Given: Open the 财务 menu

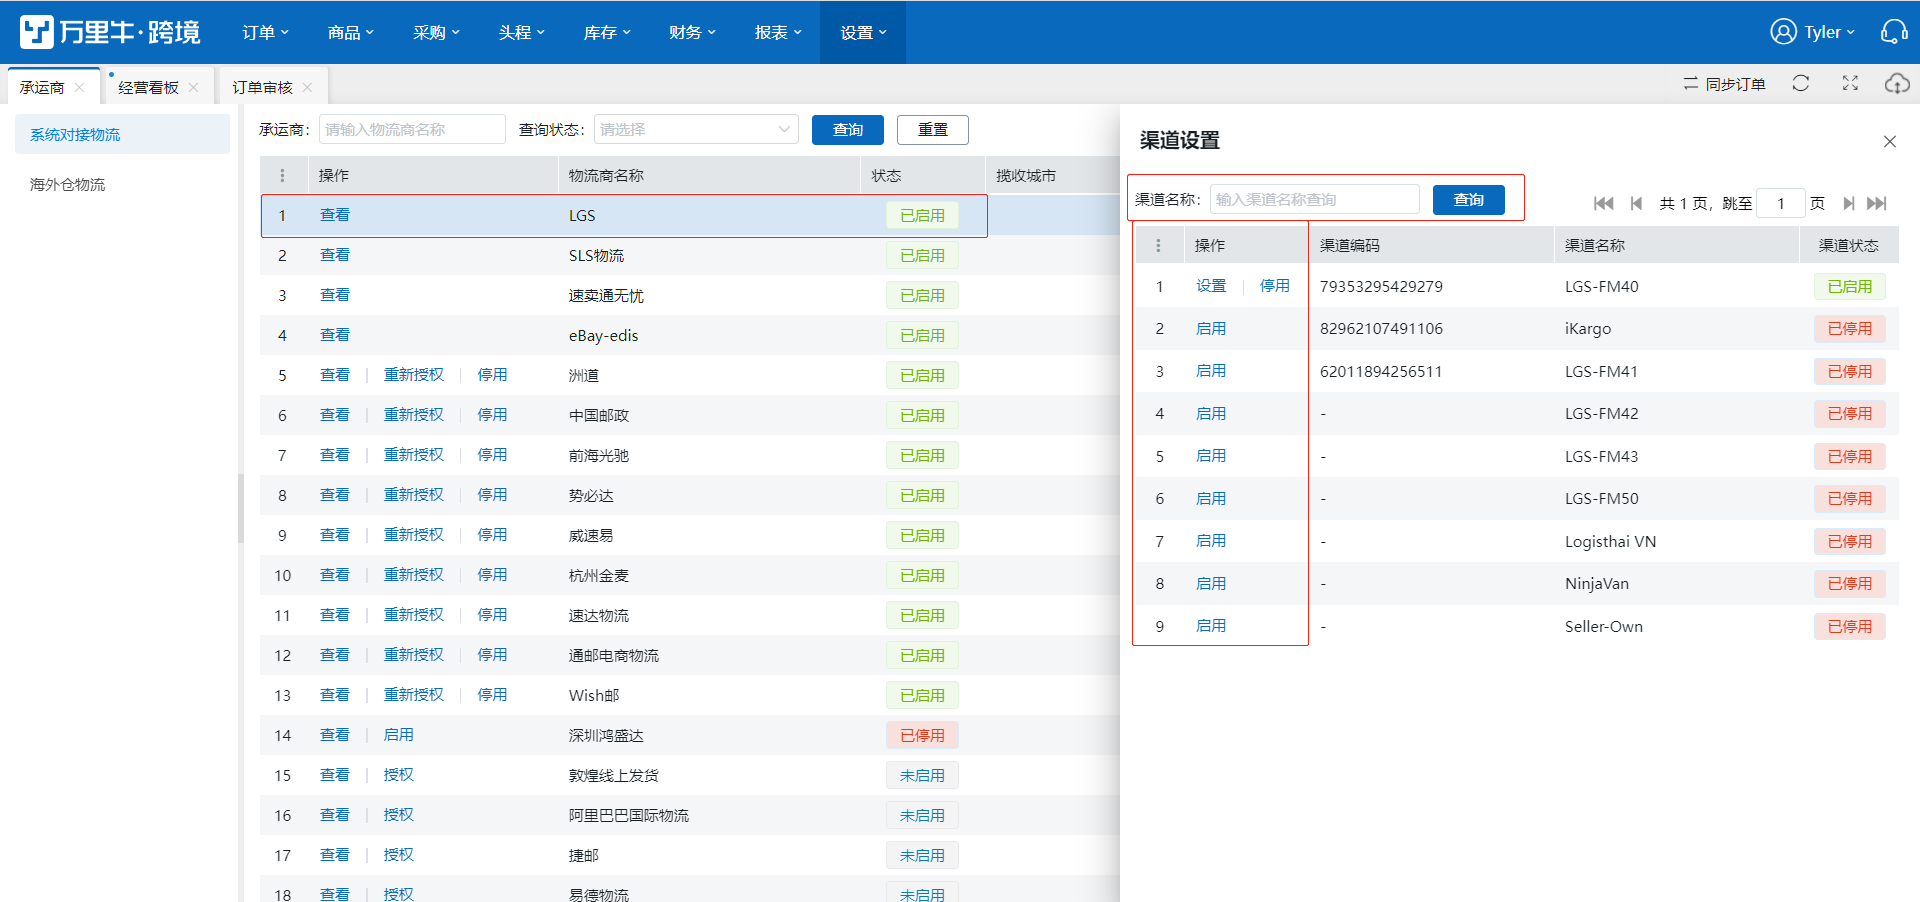Looking at the screenshot, I should click(692, 32).
